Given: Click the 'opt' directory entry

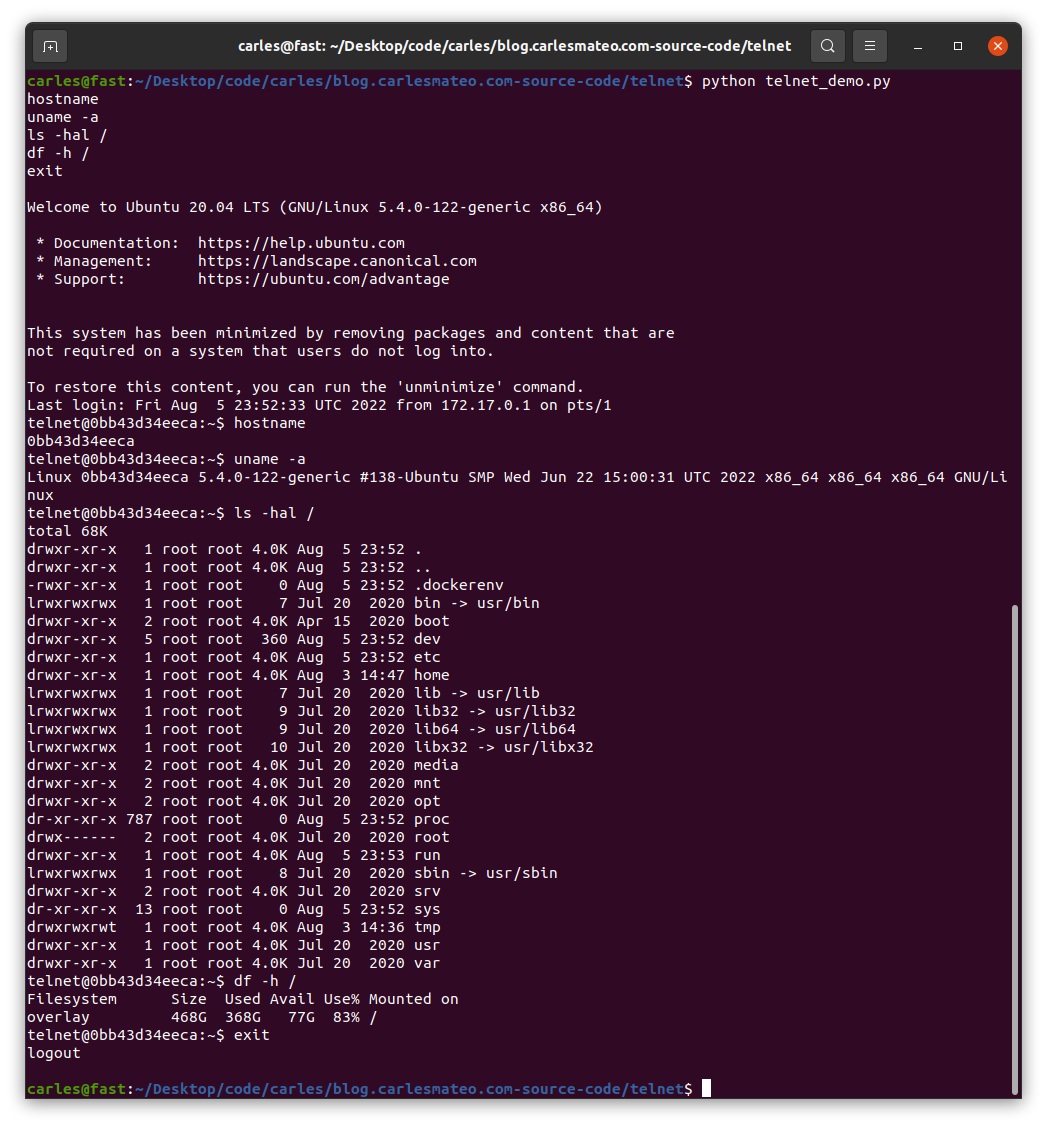Looking at the screenshot, I should coord(427,801).
